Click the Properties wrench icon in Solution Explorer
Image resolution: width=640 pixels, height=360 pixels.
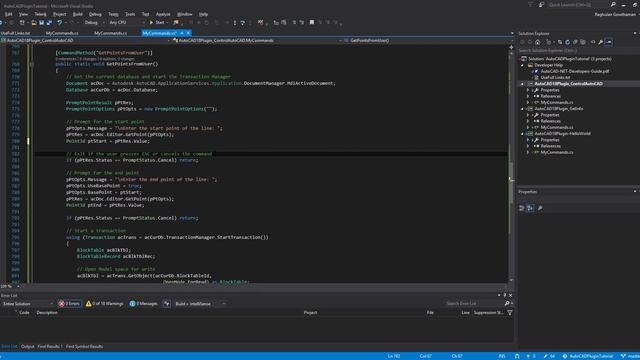click(601, 42)
